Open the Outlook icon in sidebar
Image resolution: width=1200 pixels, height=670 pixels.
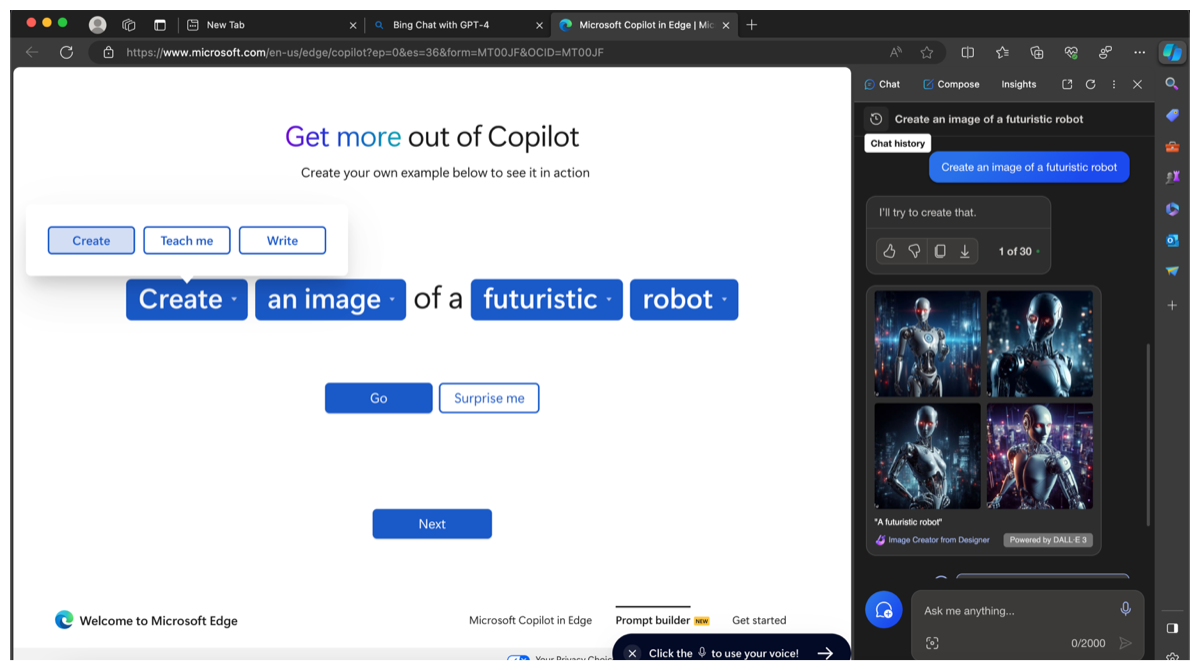[x=1172, y=240]
